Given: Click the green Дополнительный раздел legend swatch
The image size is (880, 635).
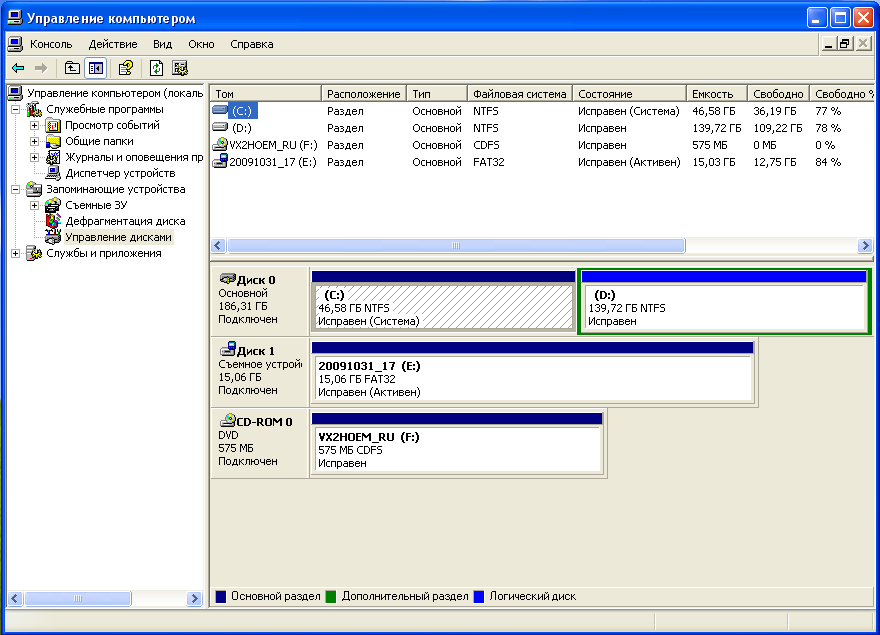Looking at the screenshot, I should pyautogui.click(x=332, y=597).
